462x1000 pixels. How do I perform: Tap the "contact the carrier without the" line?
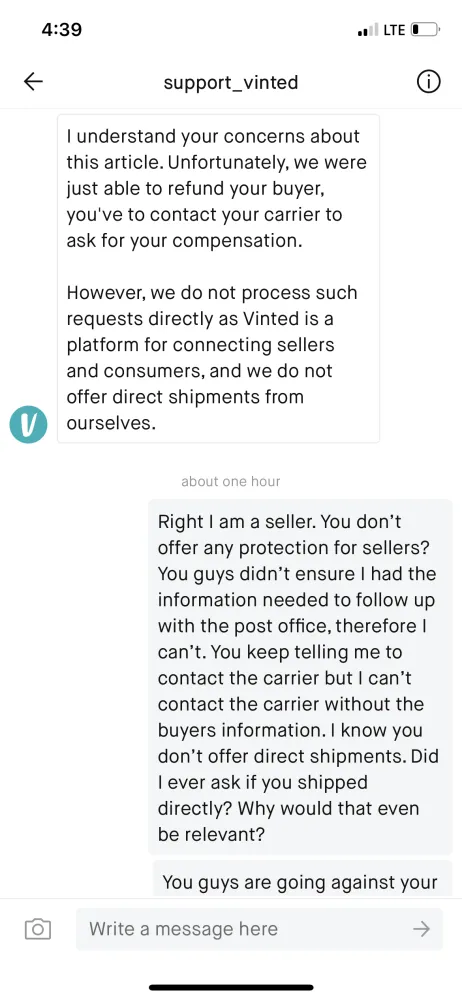point(290,704)
